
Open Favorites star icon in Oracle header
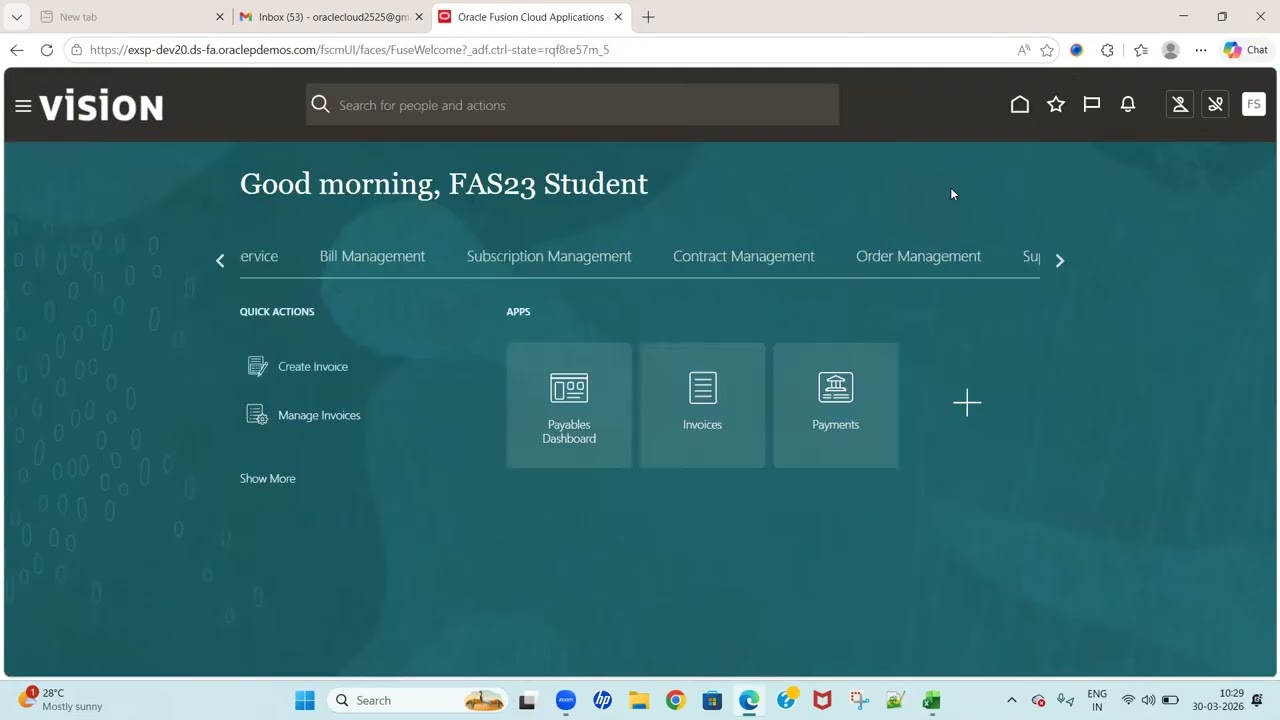[x=1056, y=104]
